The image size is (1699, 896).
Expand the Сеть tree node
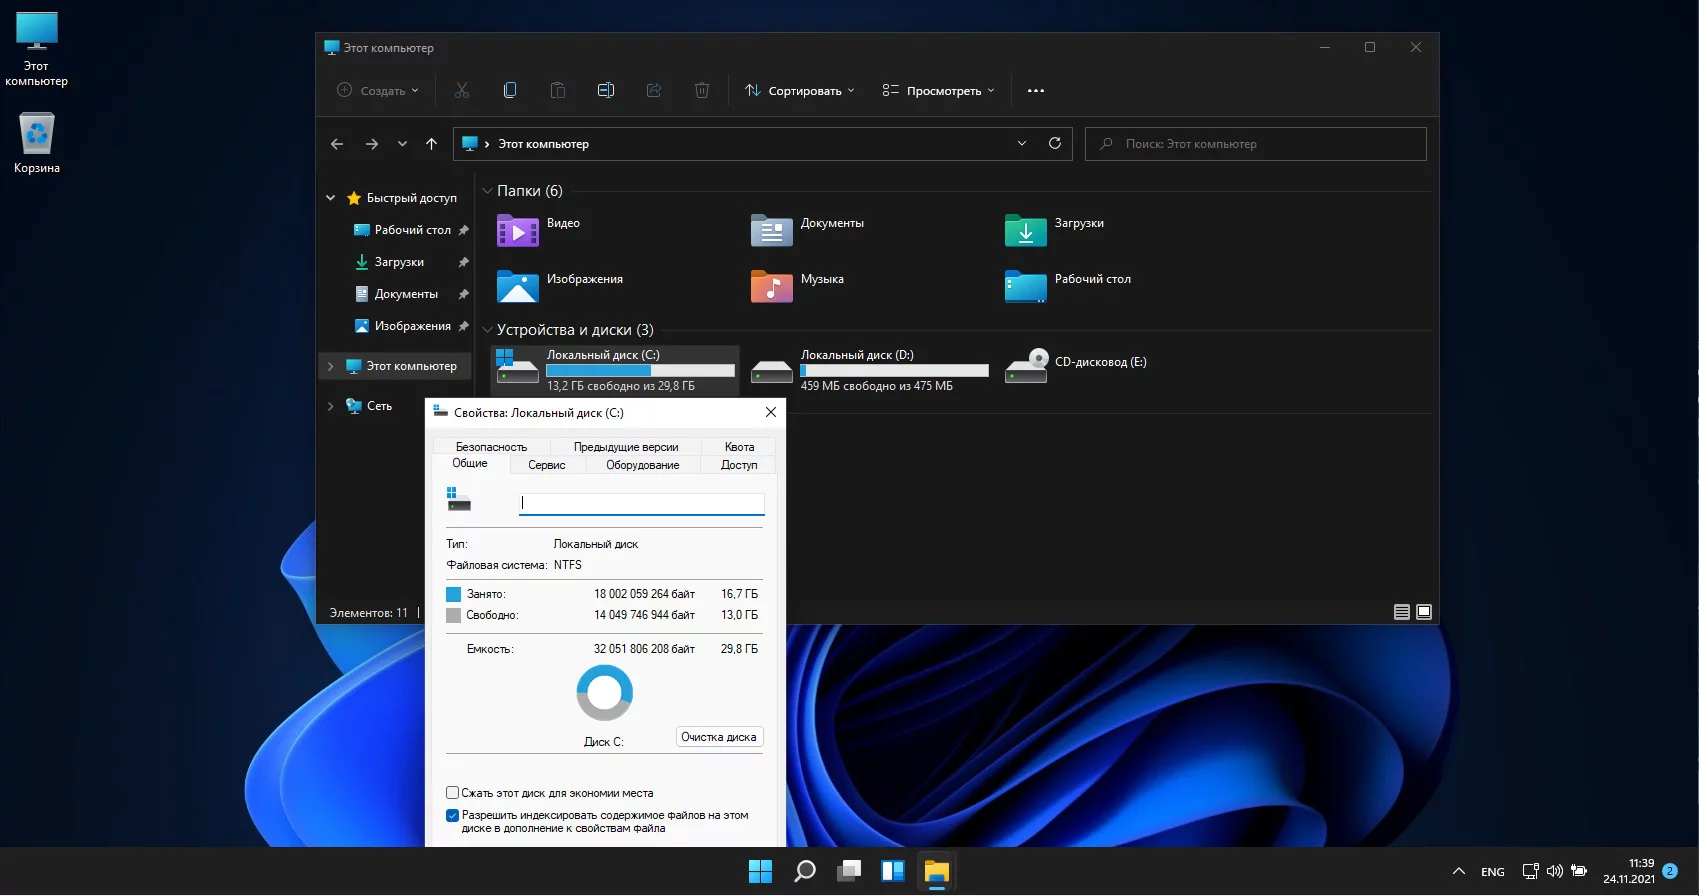click(x=331, y=406)
